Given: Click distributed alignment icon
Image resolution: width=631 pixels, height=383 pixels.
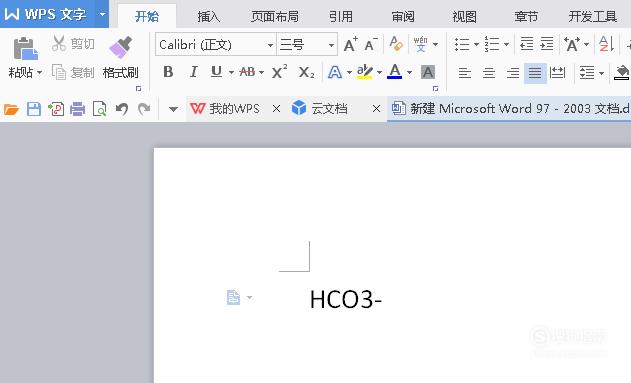Looking at the screenshot, I should point(557,73).
